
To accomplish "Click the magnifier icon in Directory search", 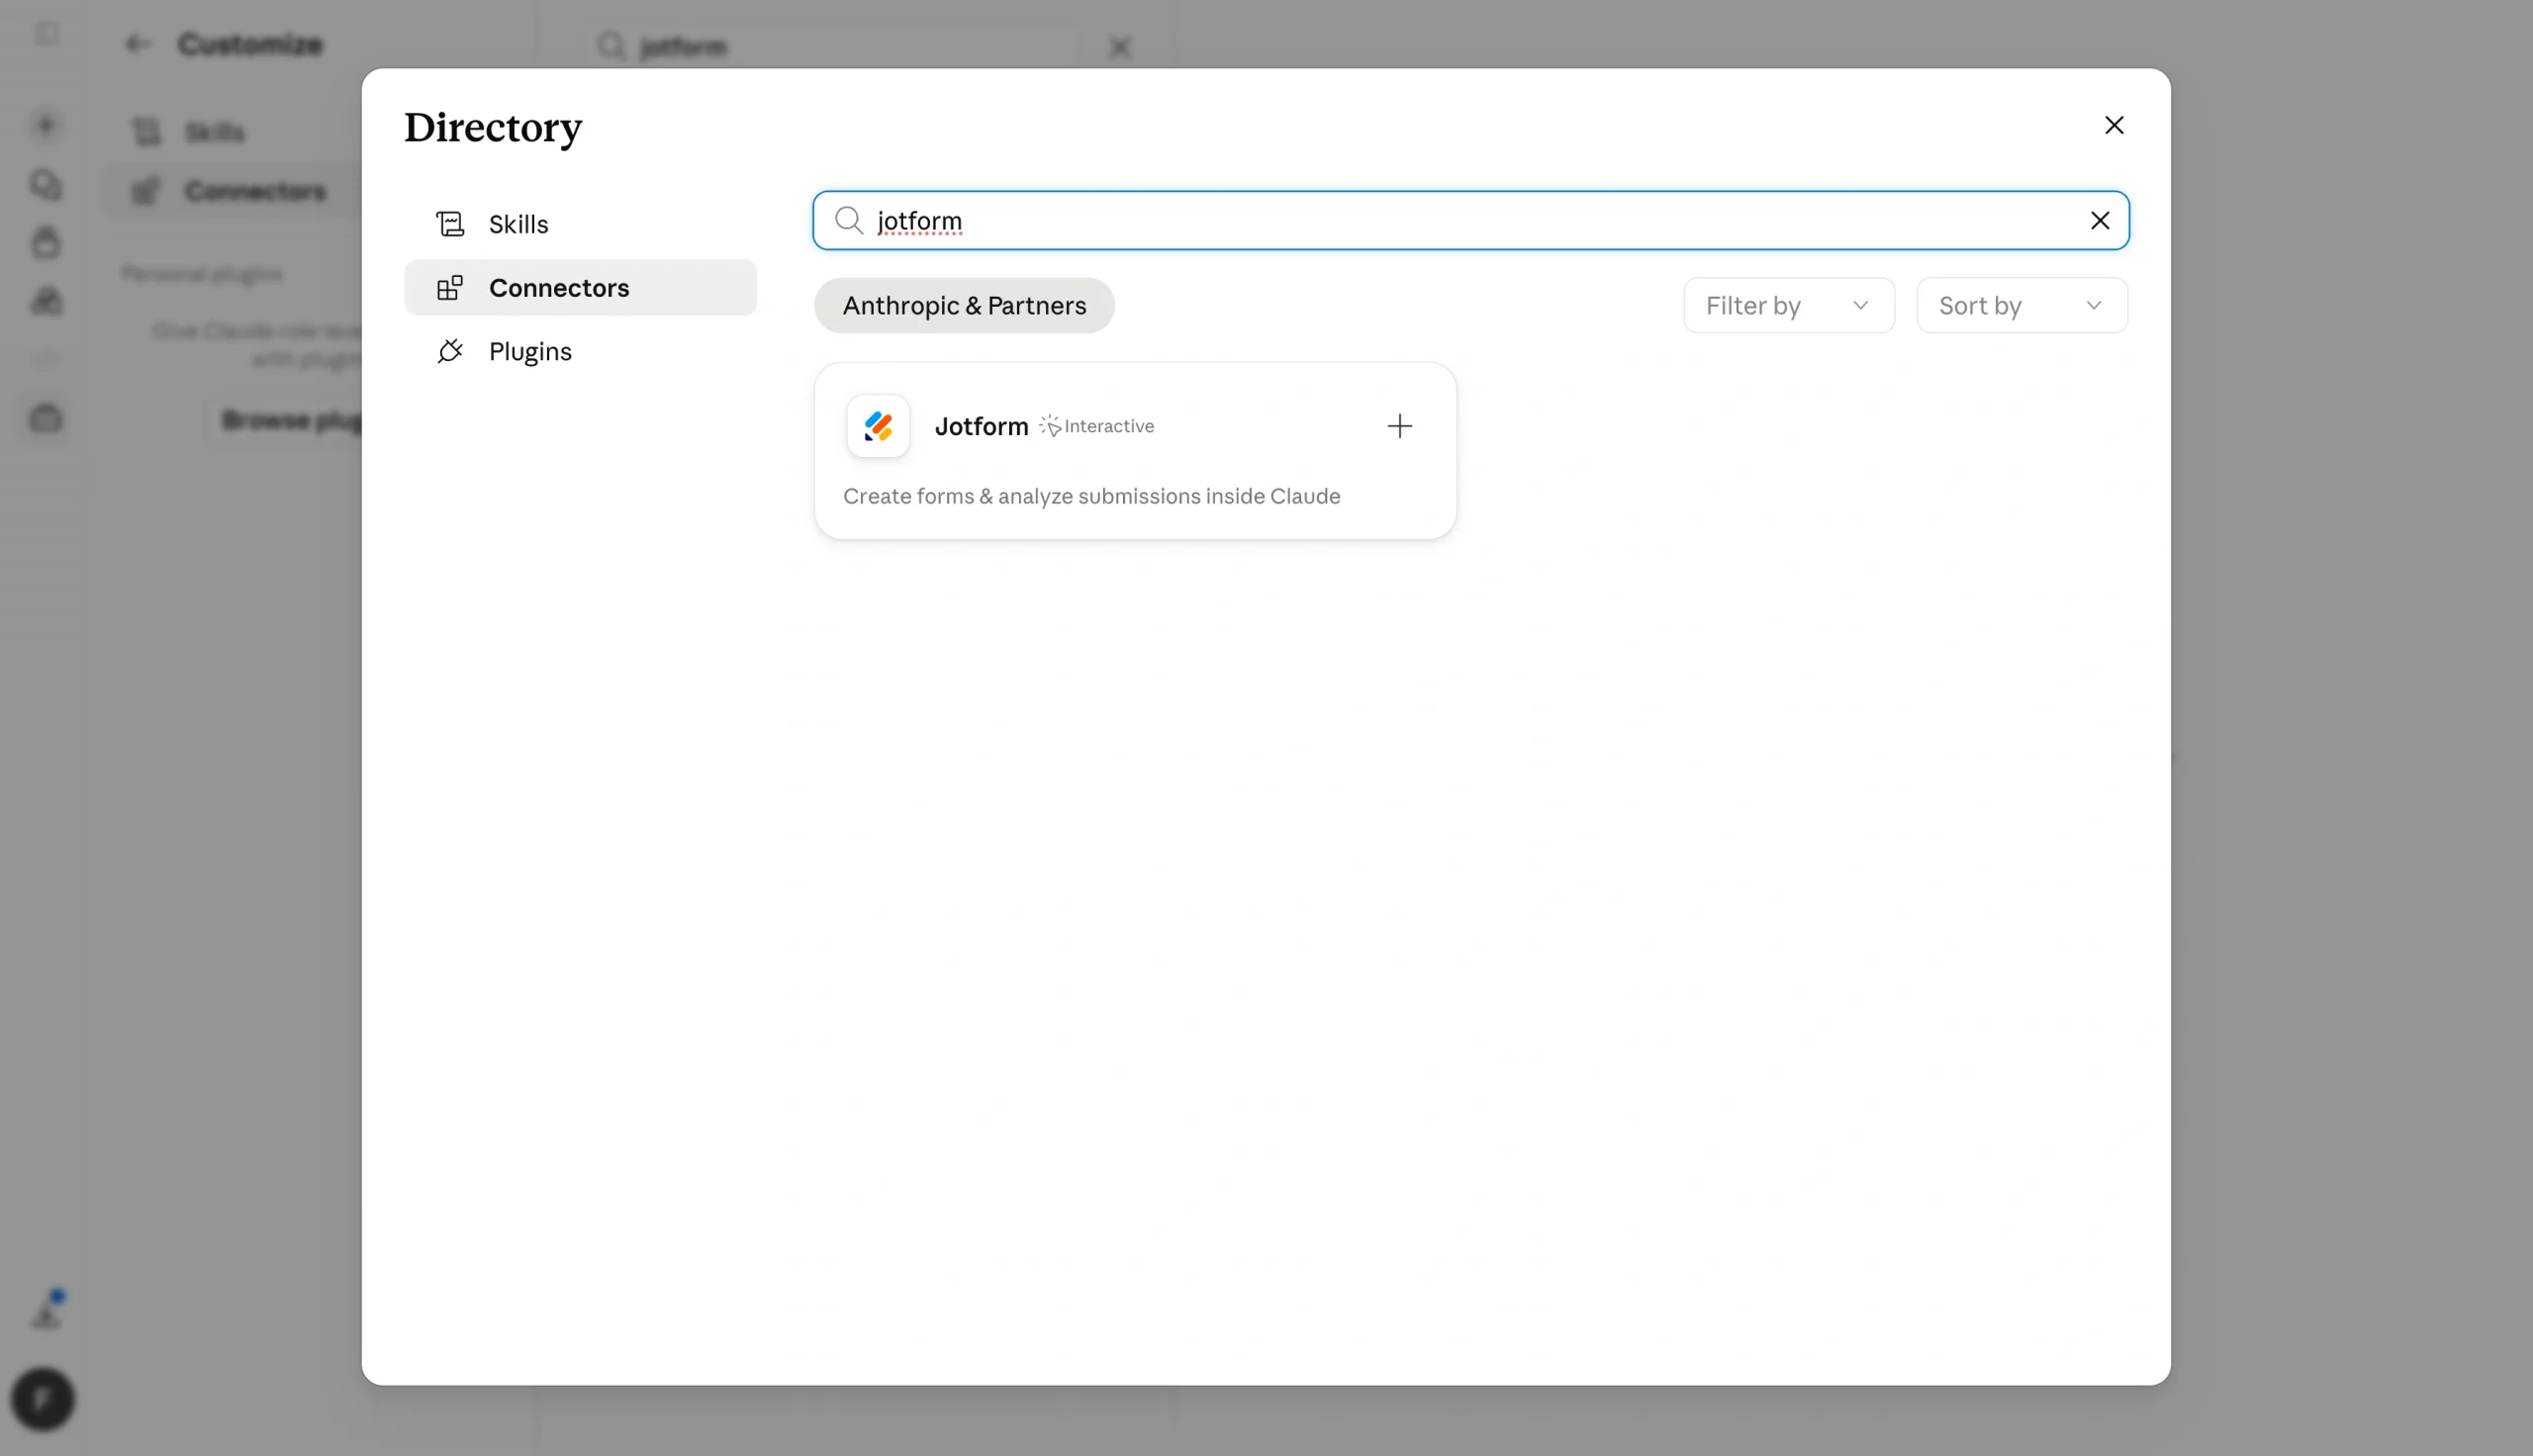I will point(849,220).
